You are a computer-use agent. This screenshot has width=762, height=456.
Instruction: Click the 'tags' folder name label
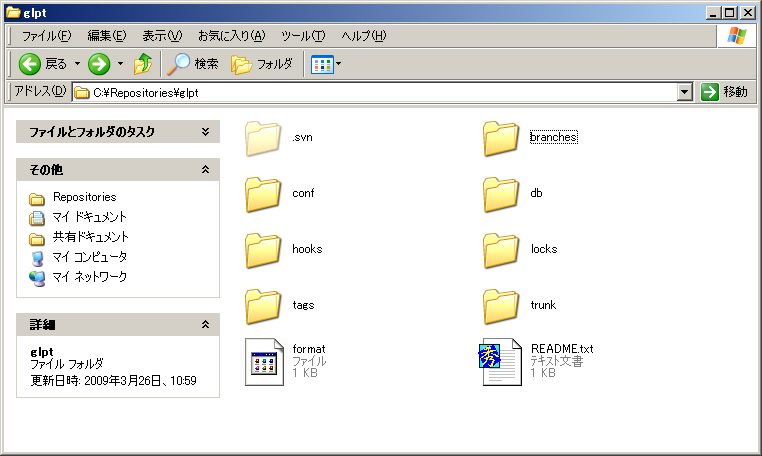click(303, 305)
